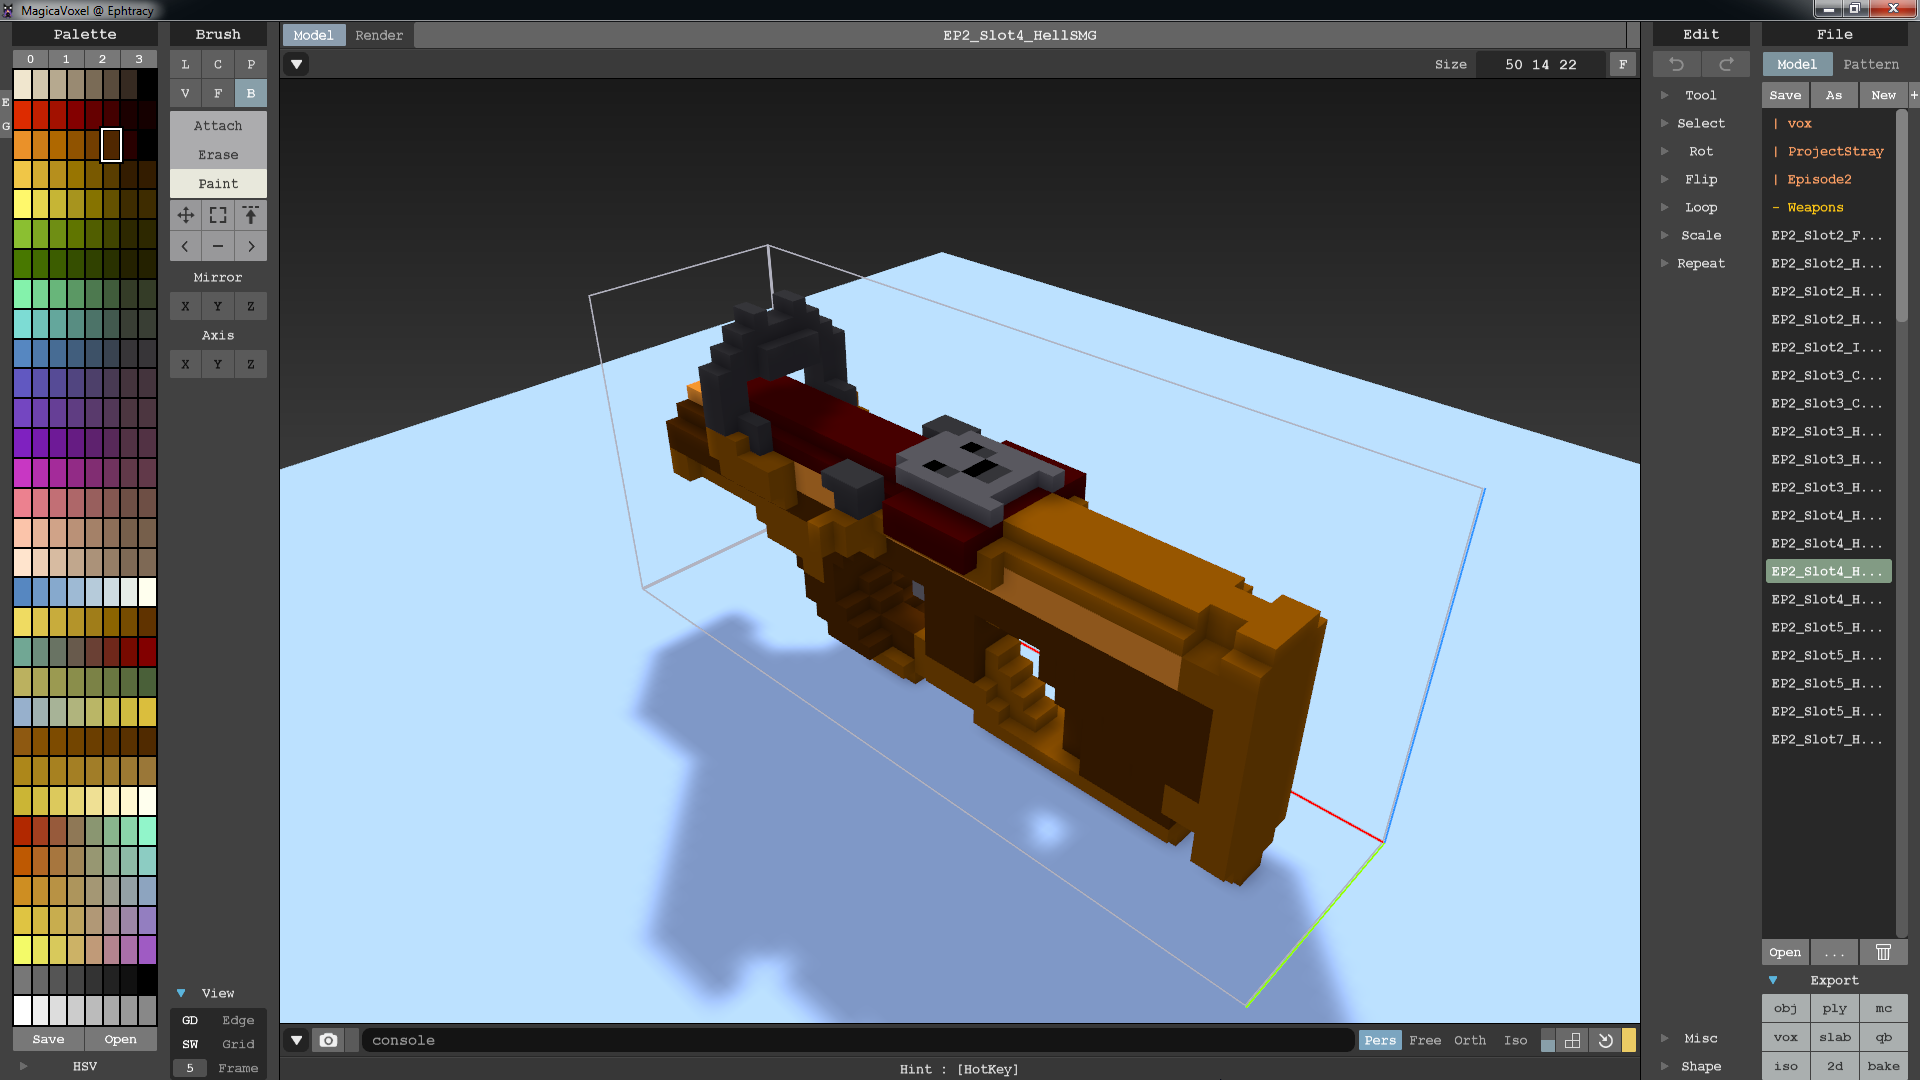Select the Voxel brush tool

click(x=185, y=93)
